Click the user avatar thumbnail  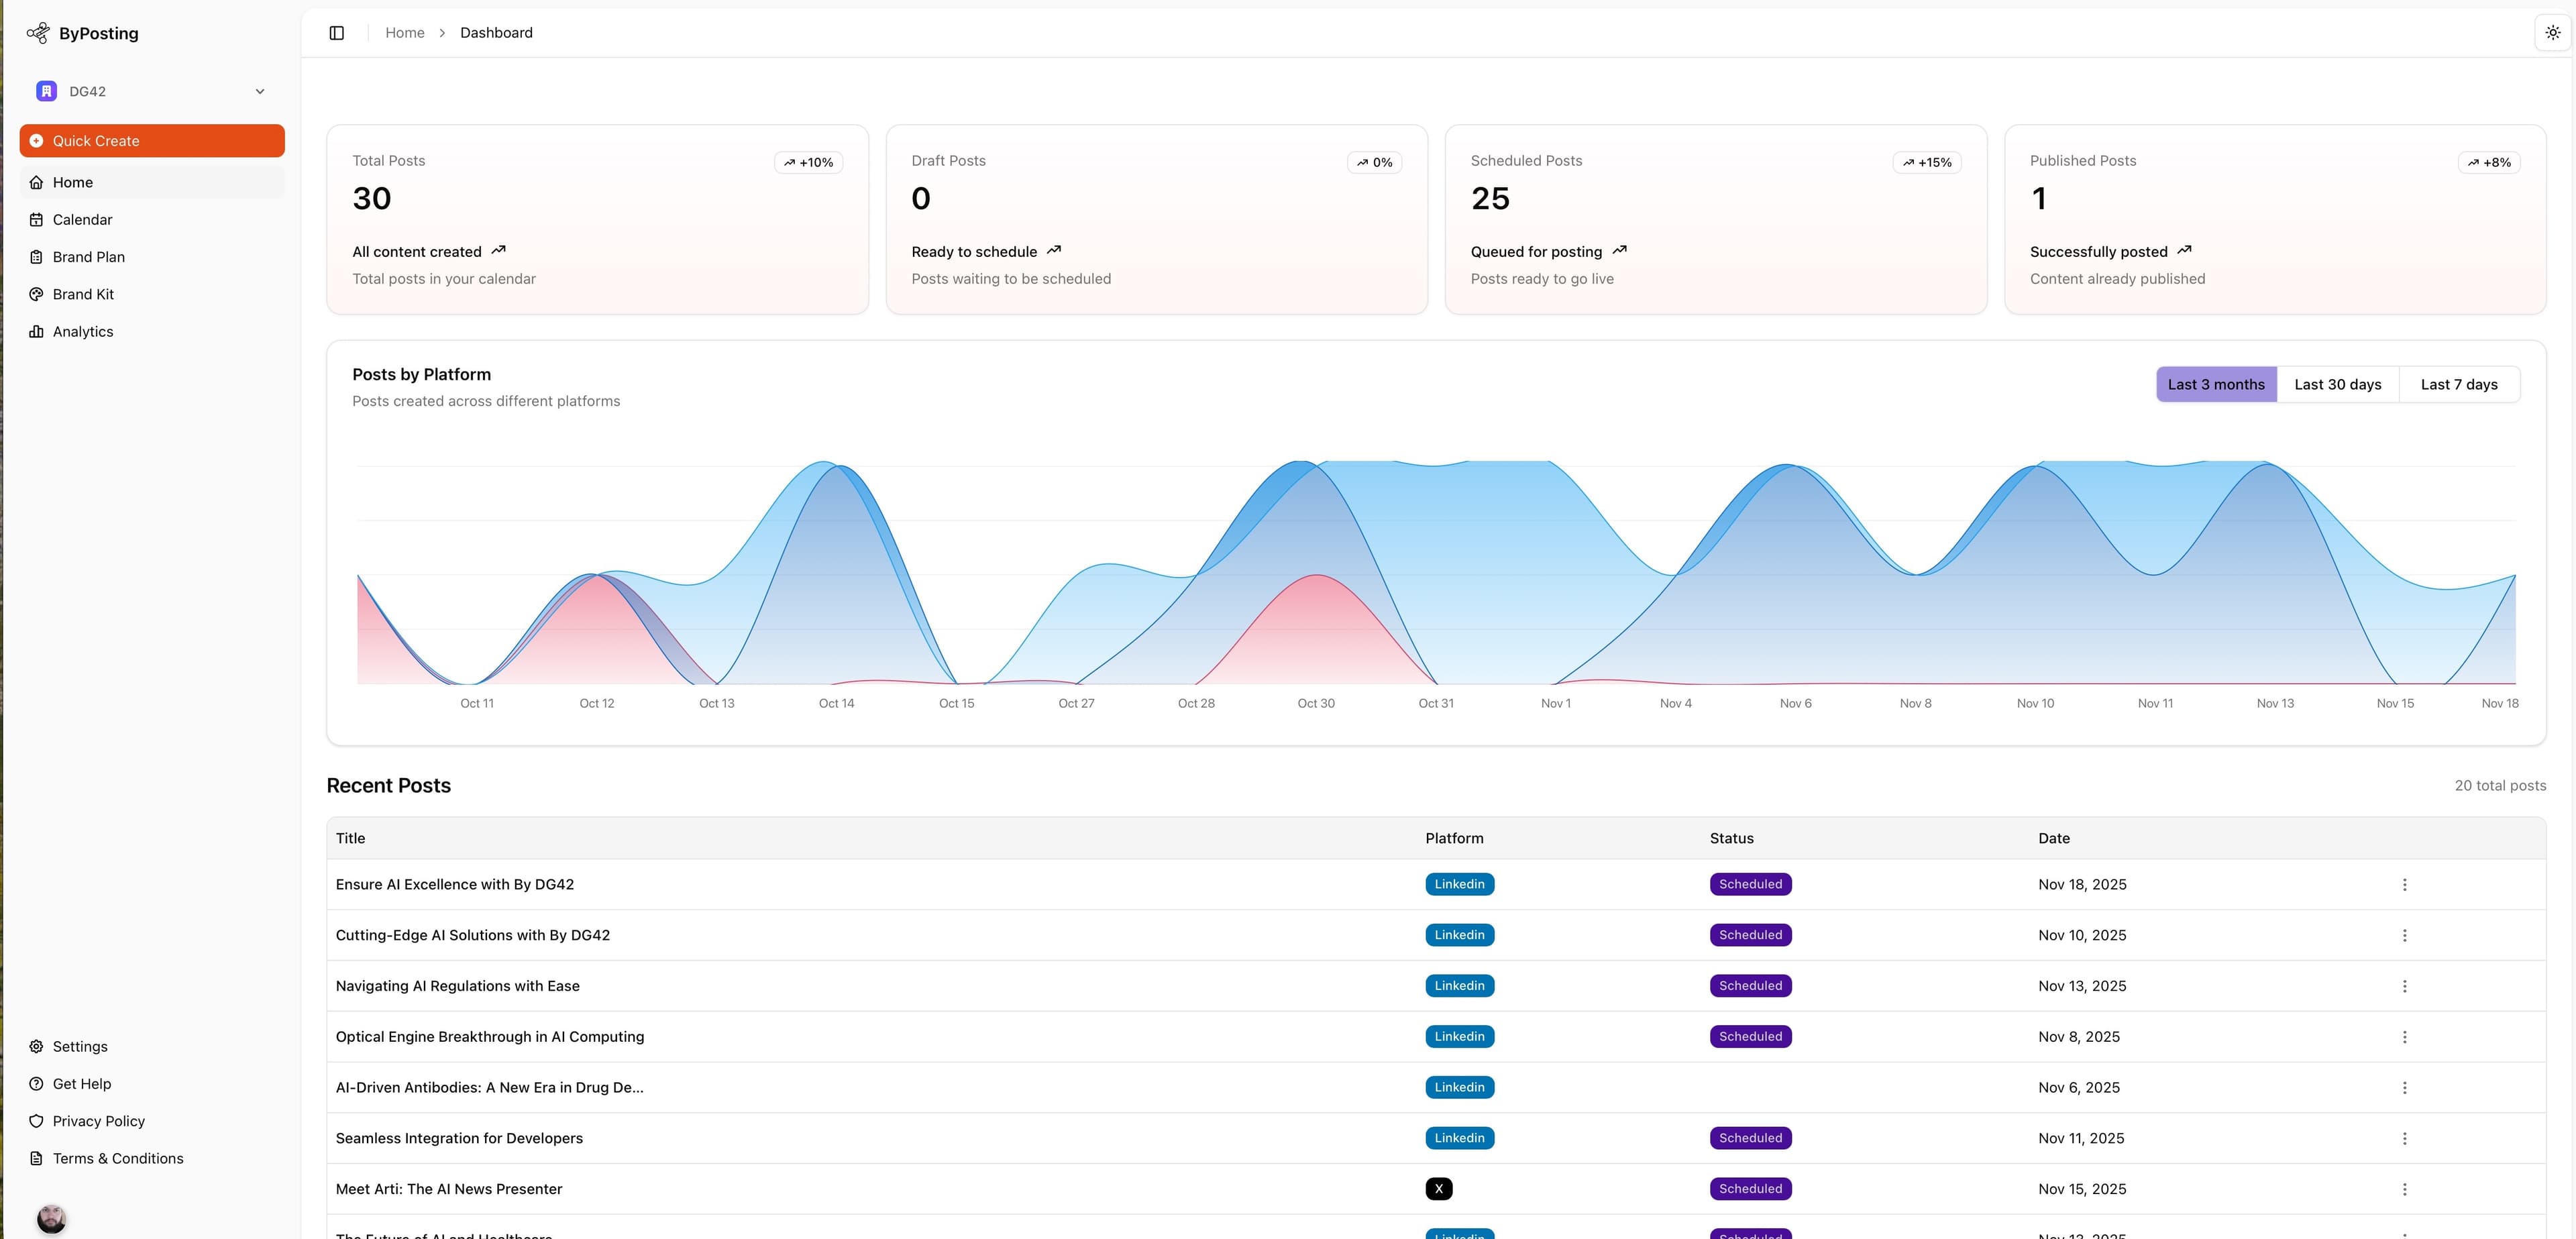tap(51, 1218)
